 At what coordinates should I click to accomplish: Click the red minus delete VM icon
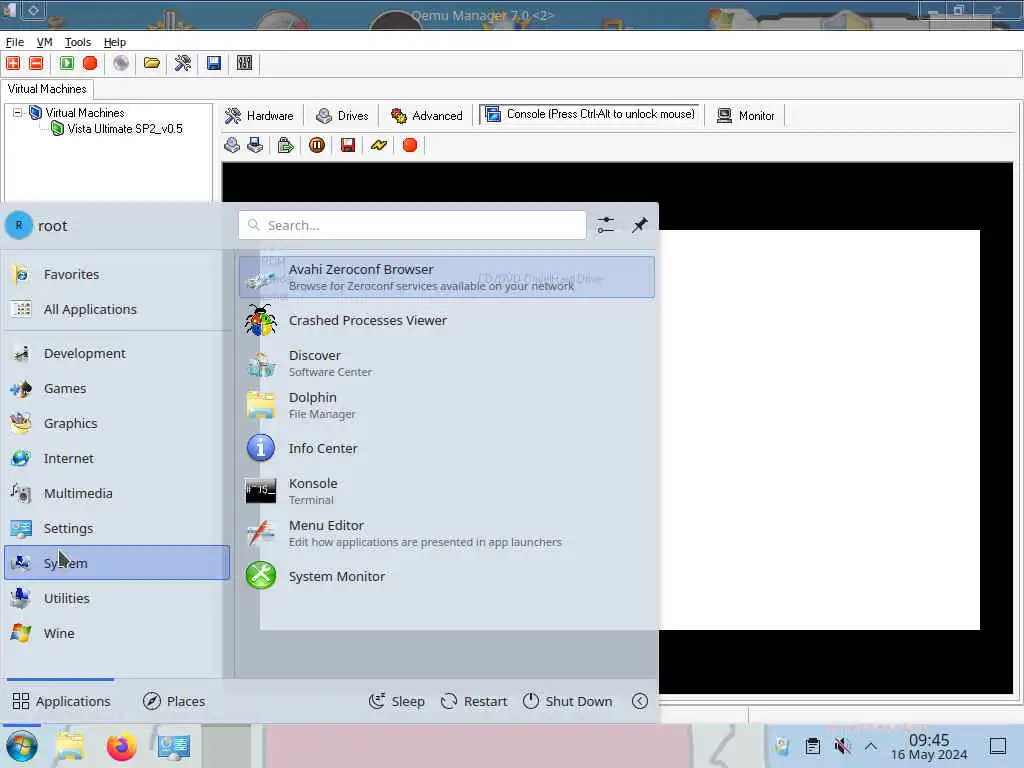36,63
